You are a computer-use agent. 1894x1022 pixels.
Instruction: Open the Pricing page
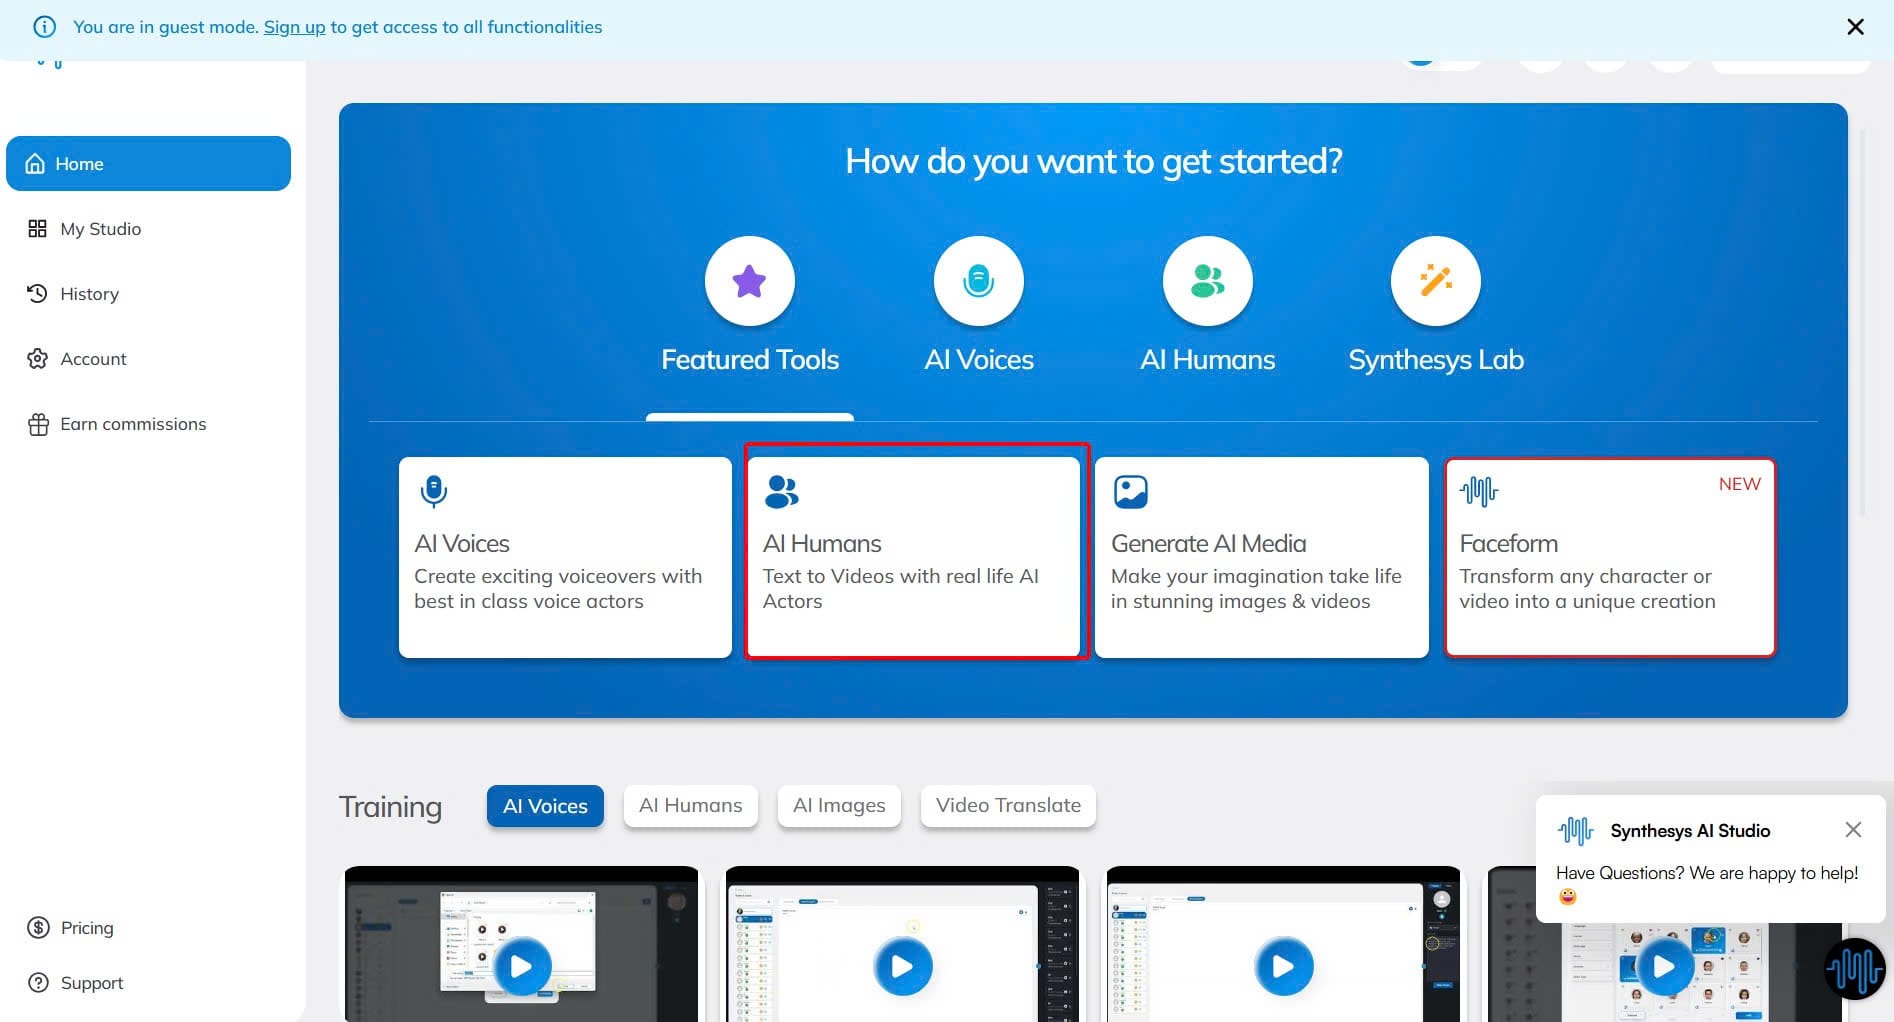tap(70, 927)
